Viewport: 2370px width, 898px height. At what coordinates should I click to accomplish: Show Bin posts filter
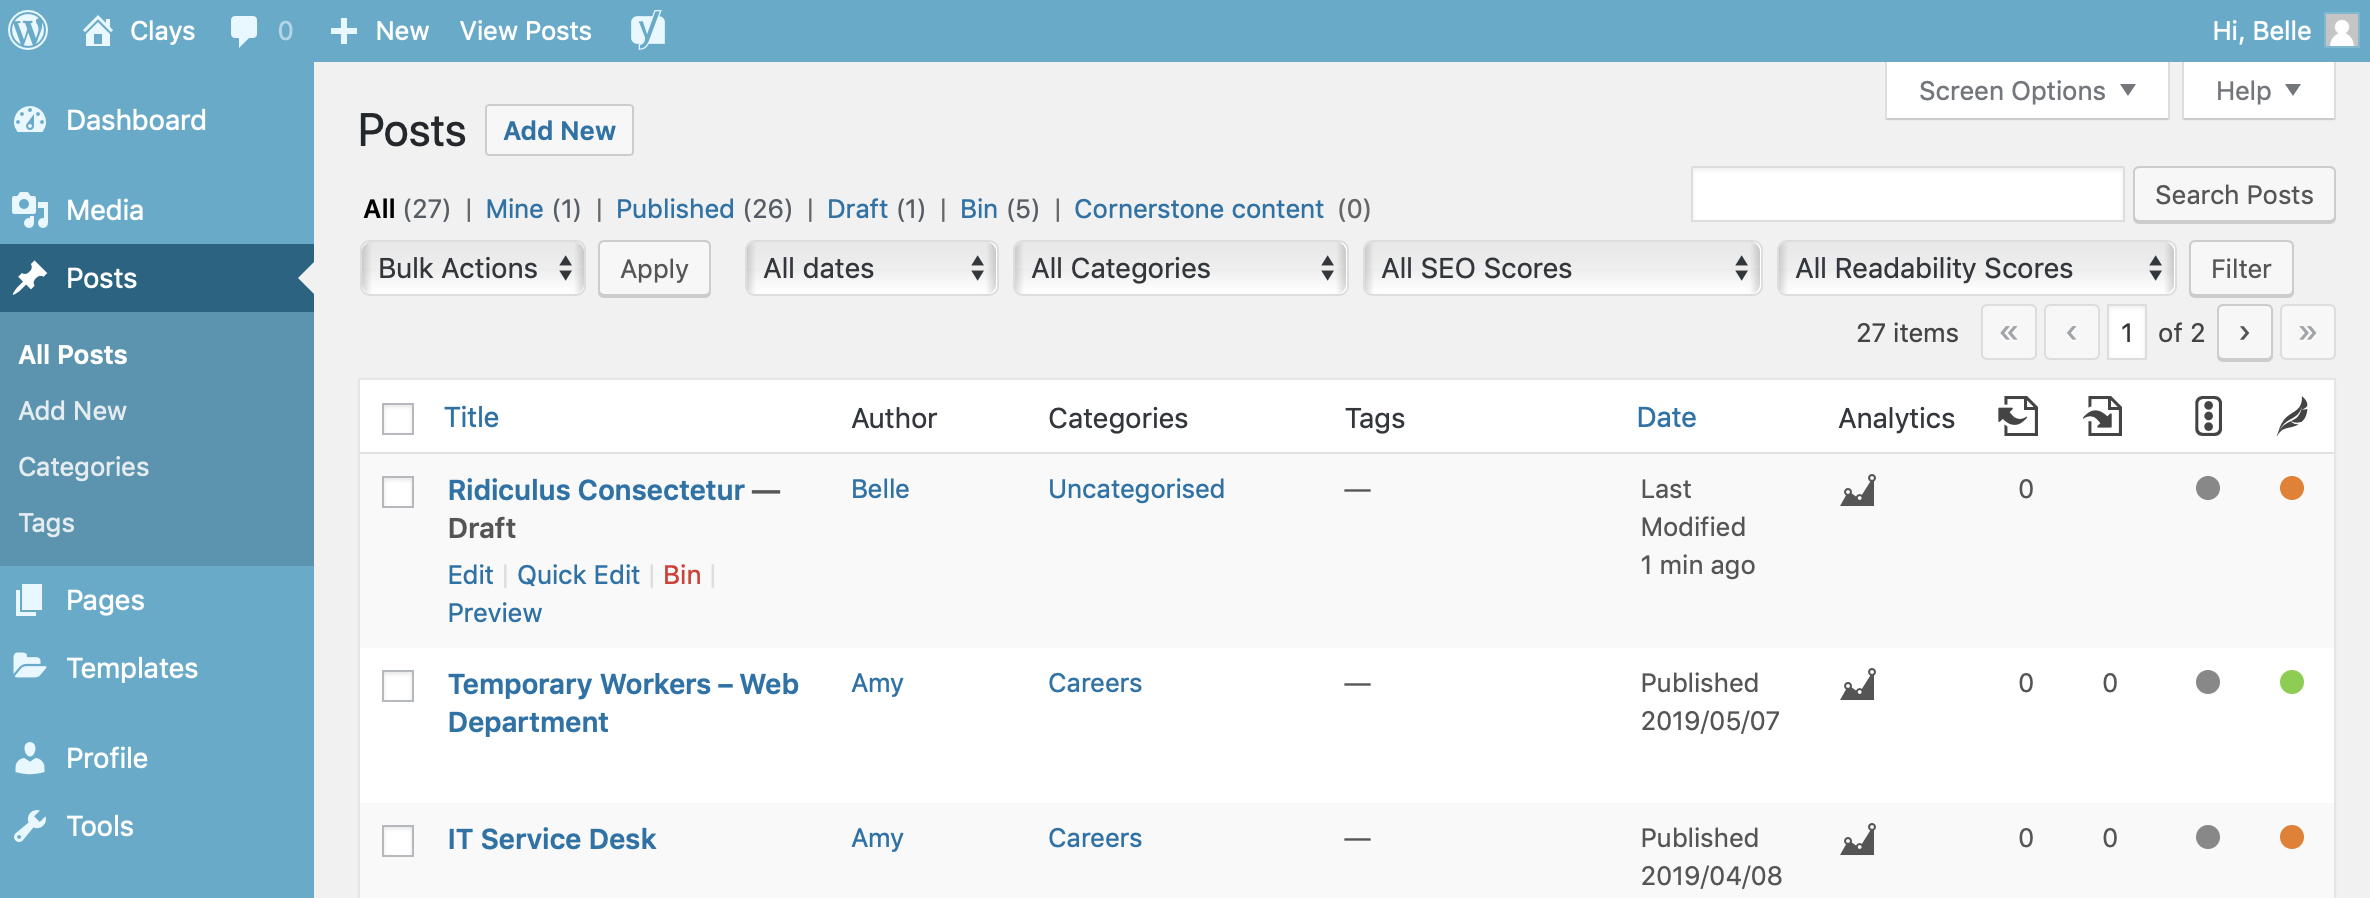pyautogui.click(x=979, y=209)
